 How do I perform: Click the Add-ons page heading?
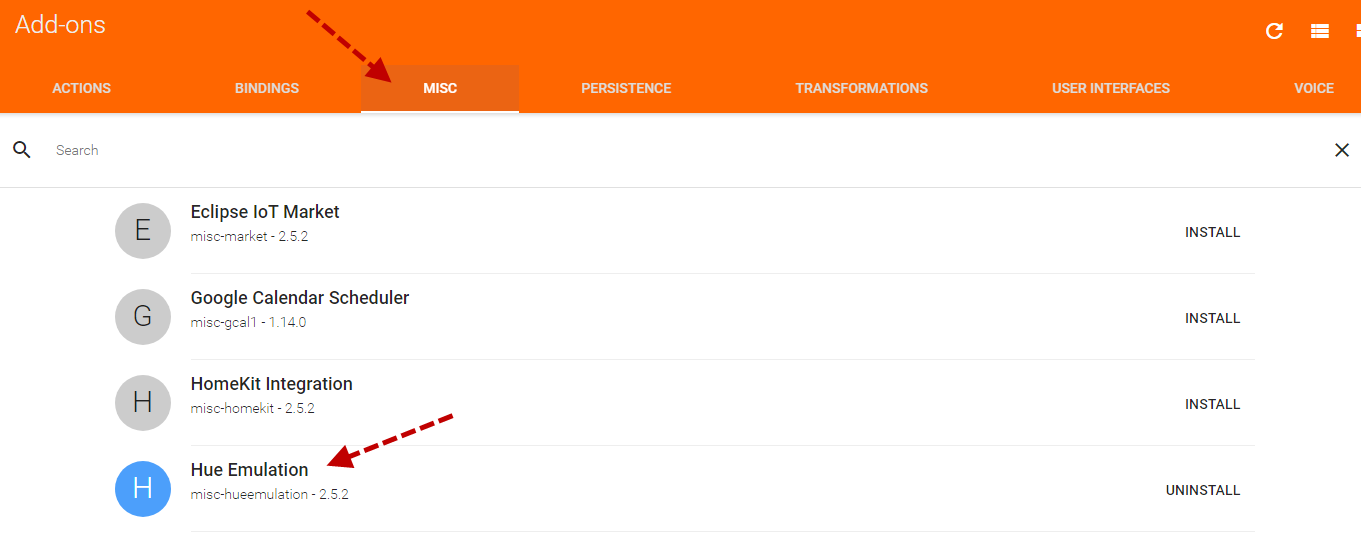[x=60, y=25]
